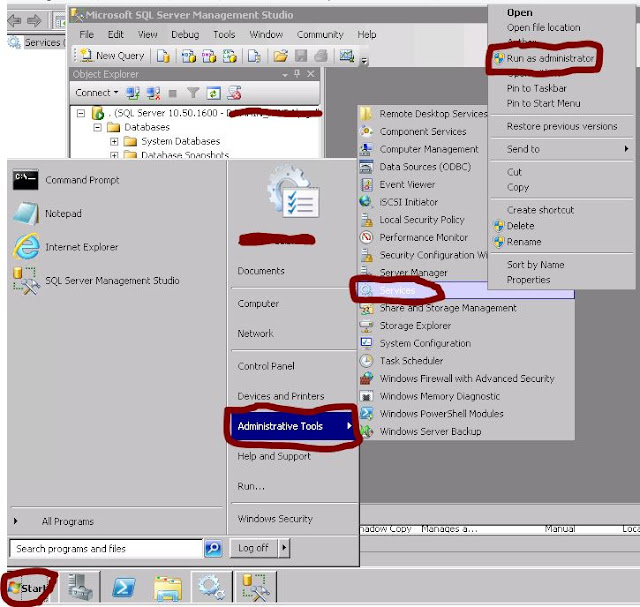Select Open file location in context menu
Image resolution: width=640 pixels, height=607 pixels.
(543, 28)
